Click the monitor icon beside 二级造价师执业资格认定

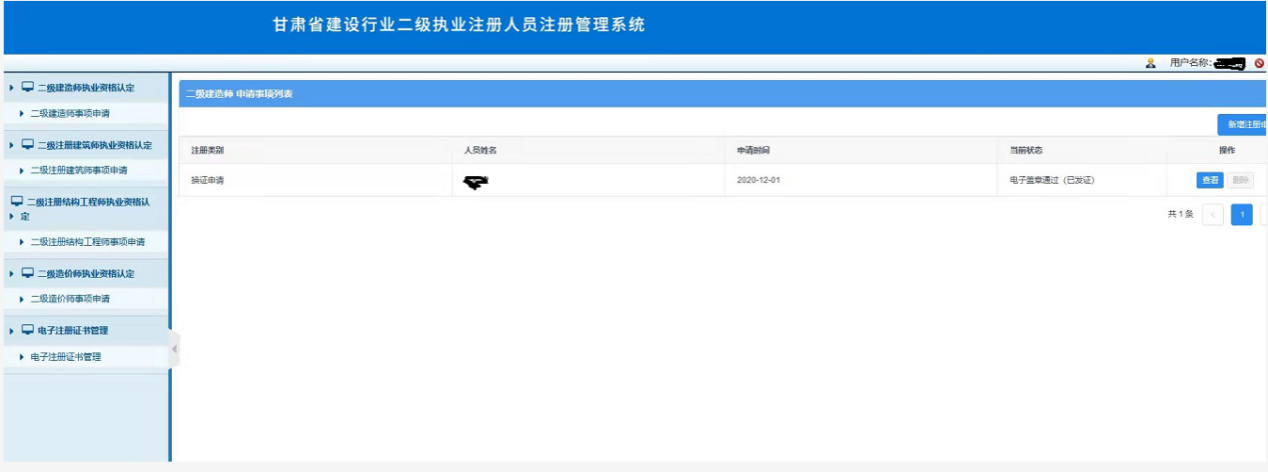coord(27,274)
